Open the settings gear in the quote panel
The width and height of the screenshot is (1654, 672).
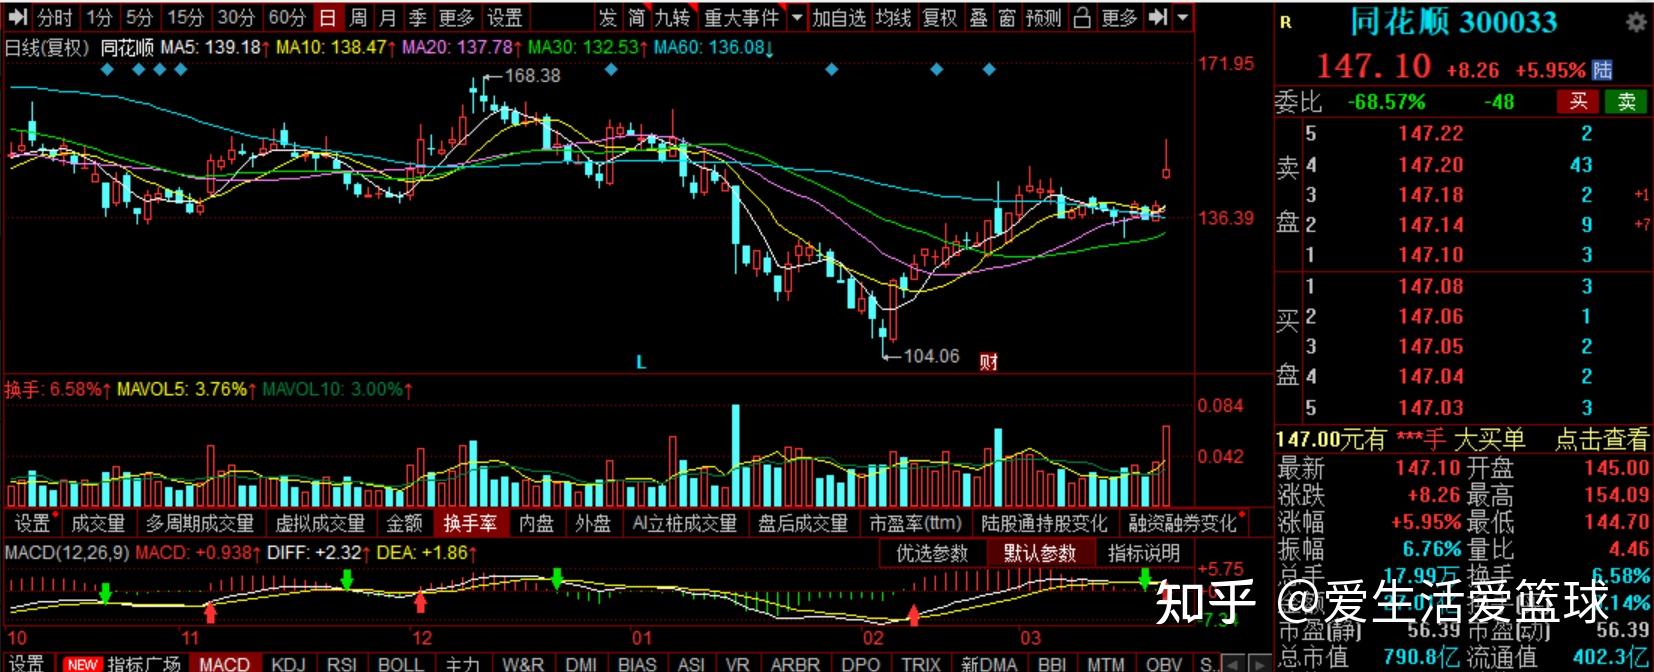(x=1637, y=21)
